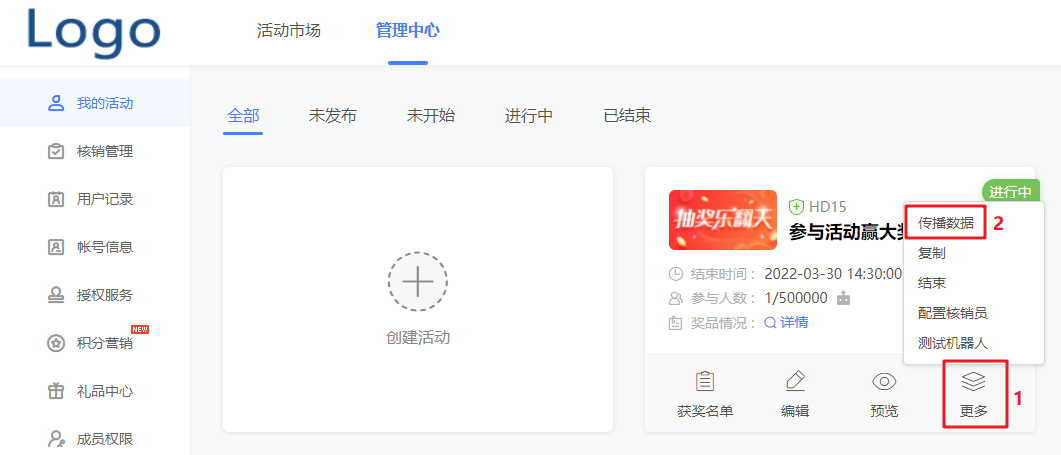Click the 我的活动 person icon
Viewport: 1061px width, 455px height.
56,103
